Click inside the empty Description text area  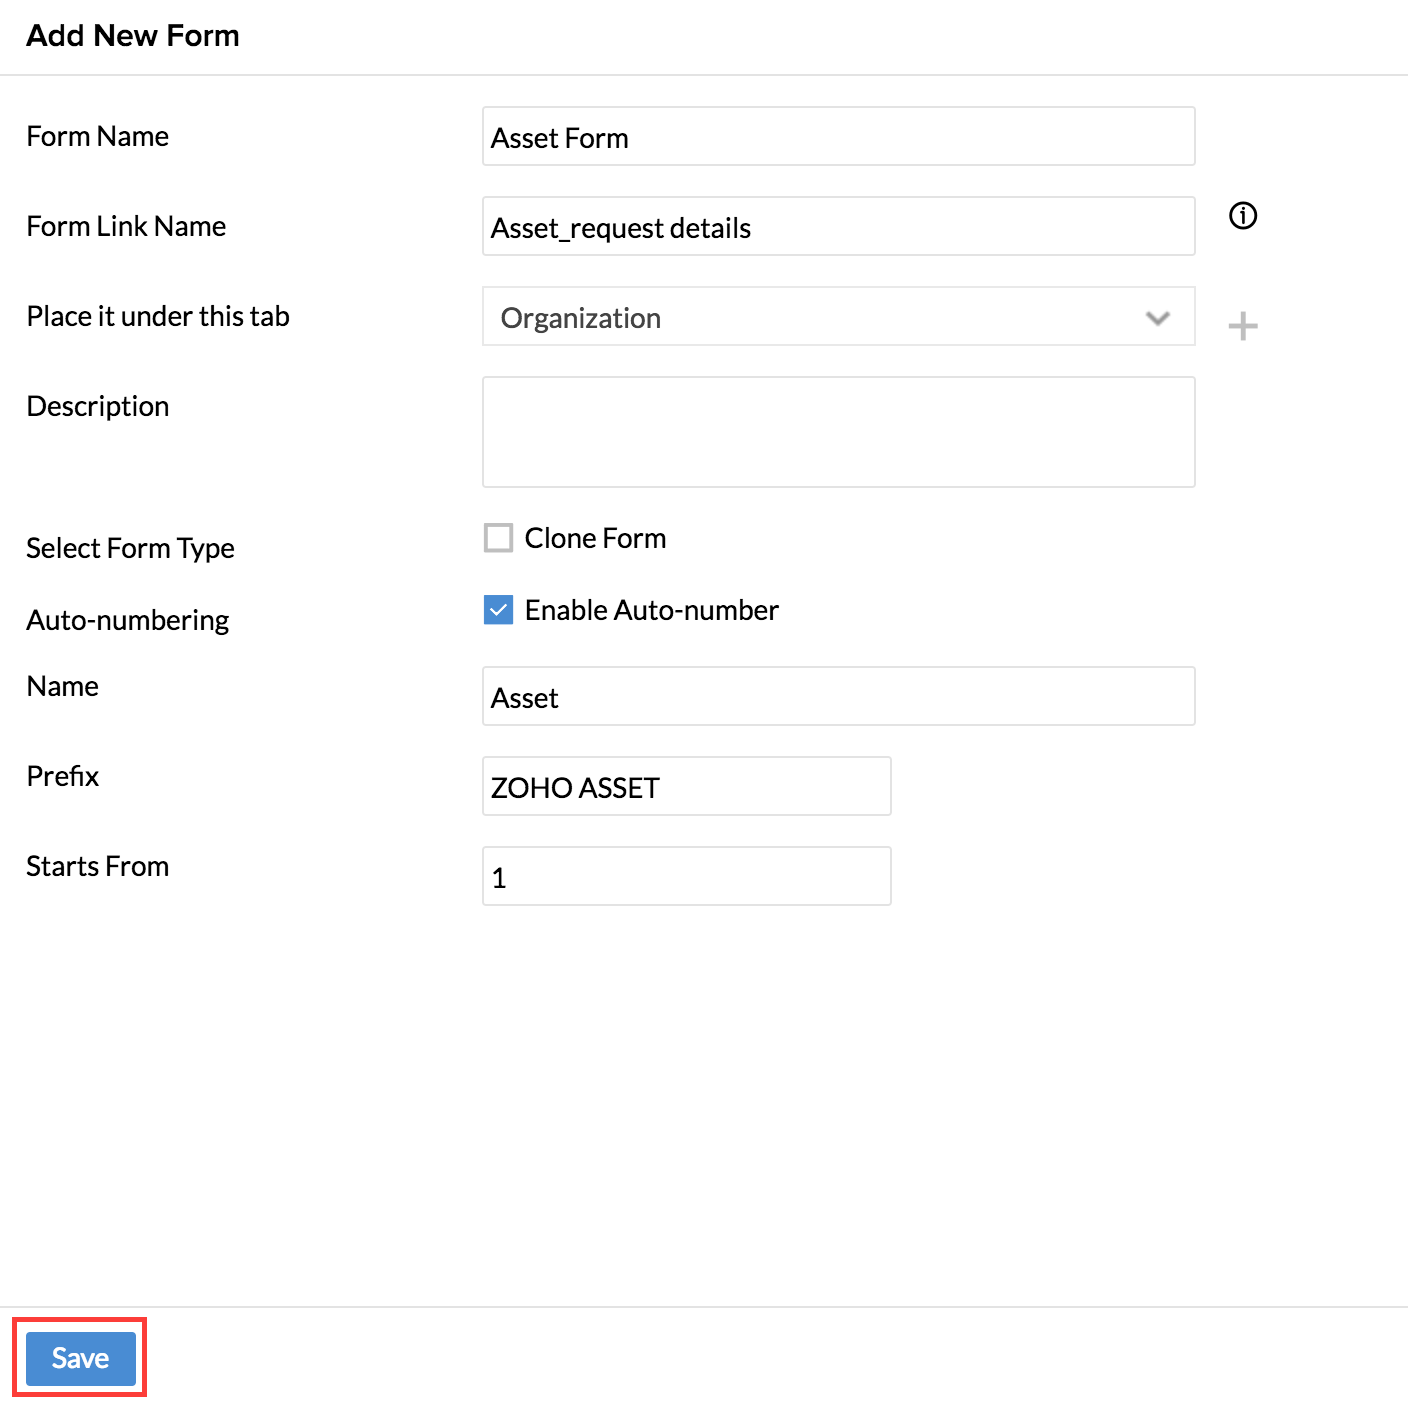point(838,432)
